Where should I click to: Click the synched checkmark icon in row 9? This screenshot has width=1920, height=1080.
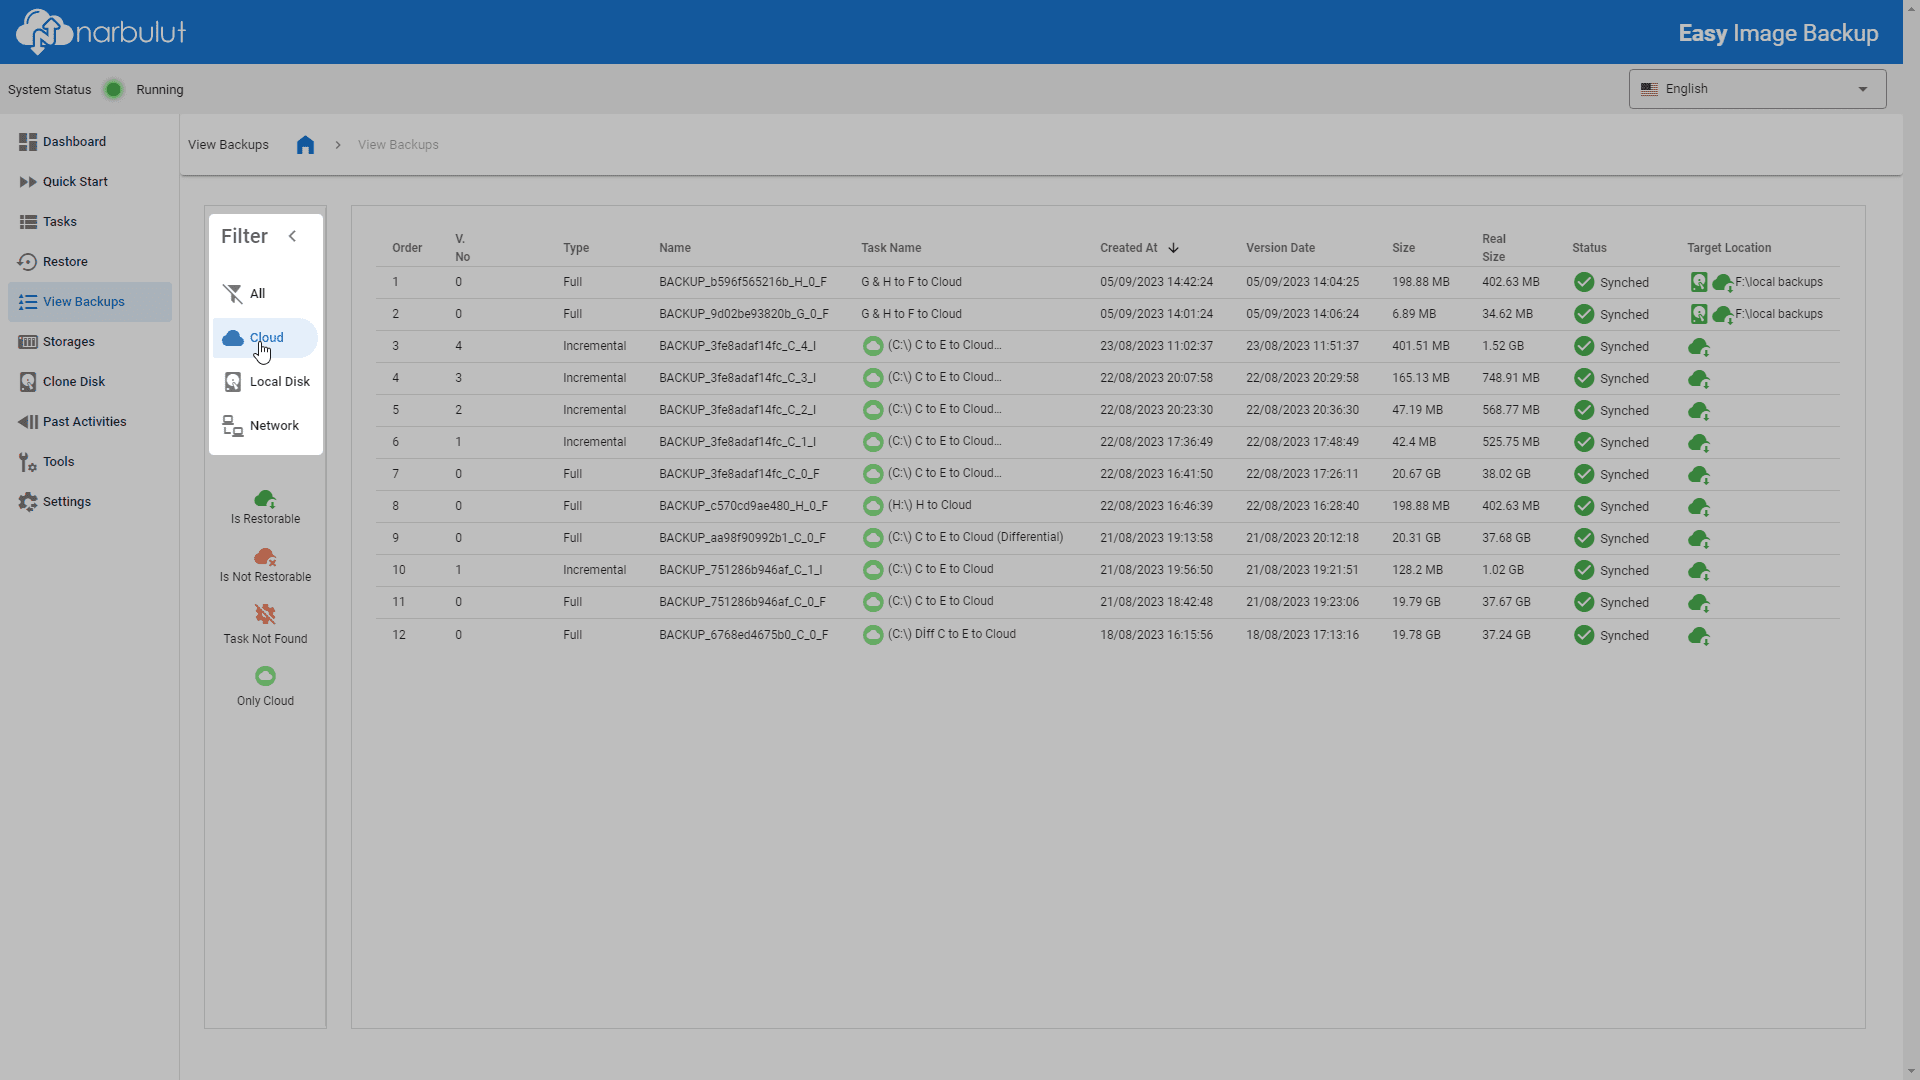point(1584,538)
